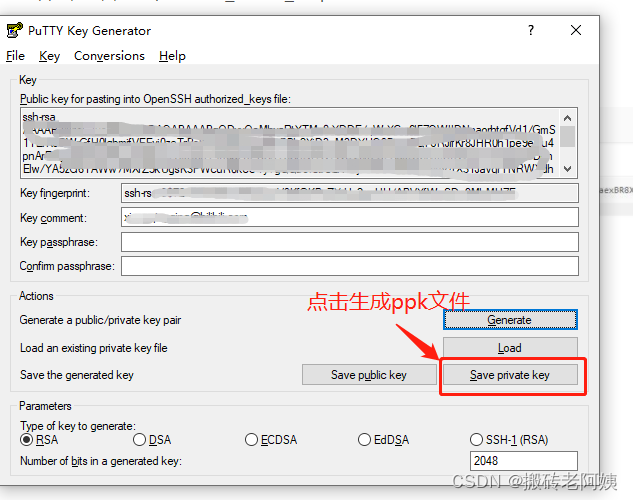Click the Load button
Viewport: 633px width, 500px height.
click(510, 347)
